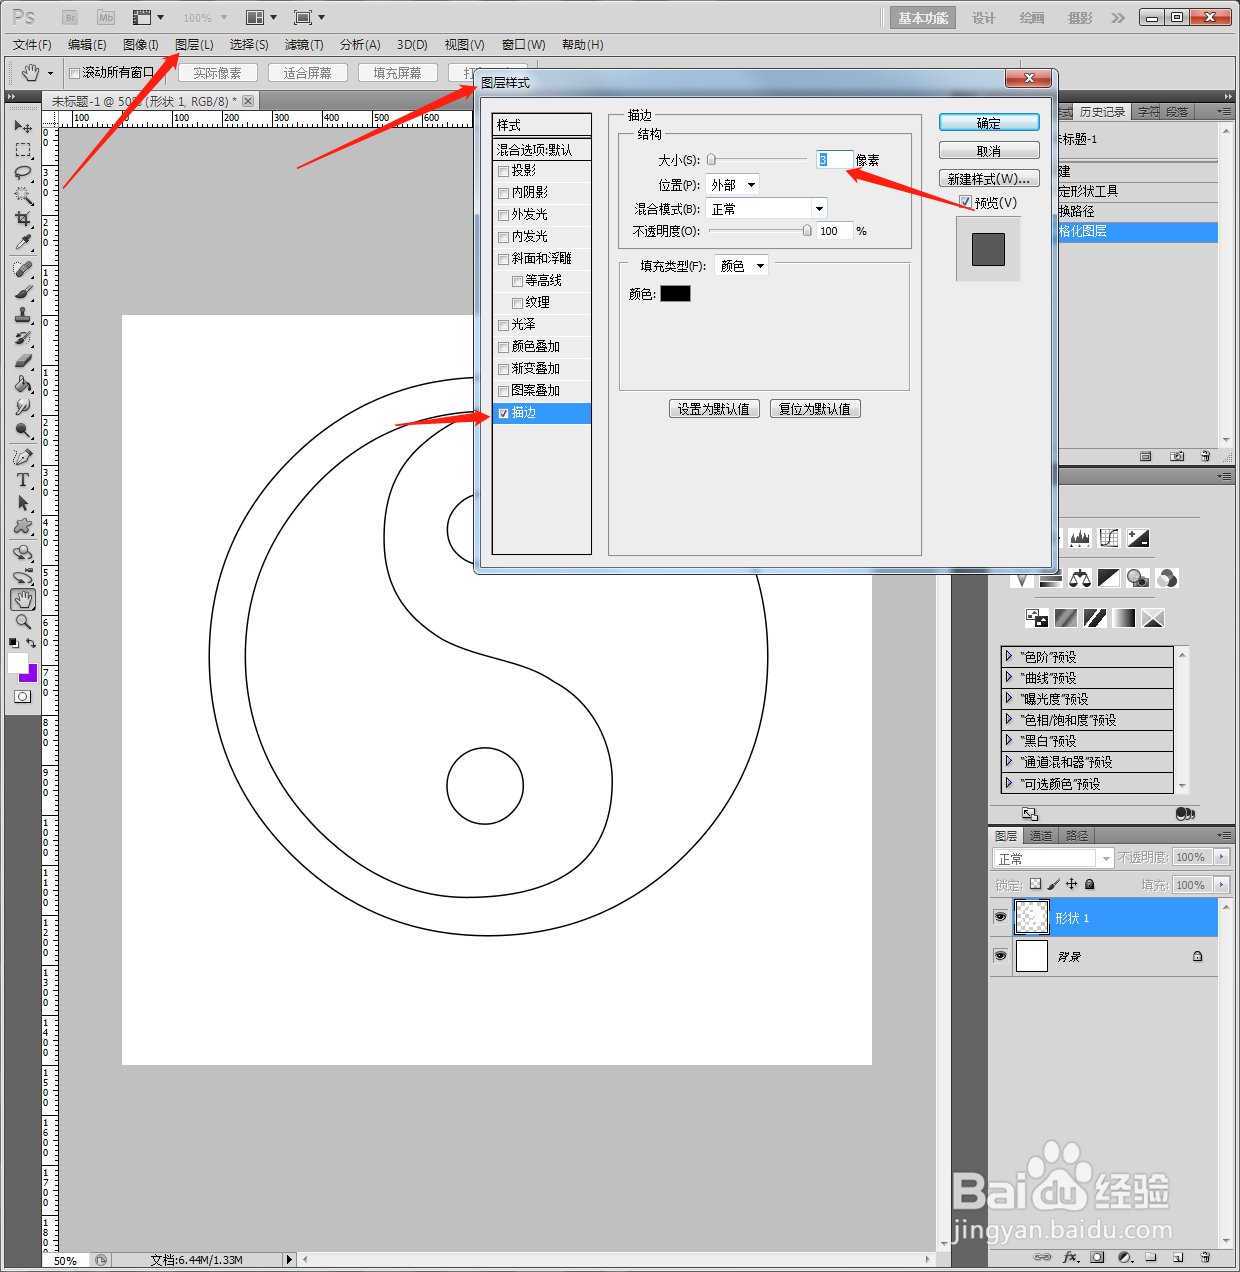Toggle Quick Mask mode icon

point(22,697)
